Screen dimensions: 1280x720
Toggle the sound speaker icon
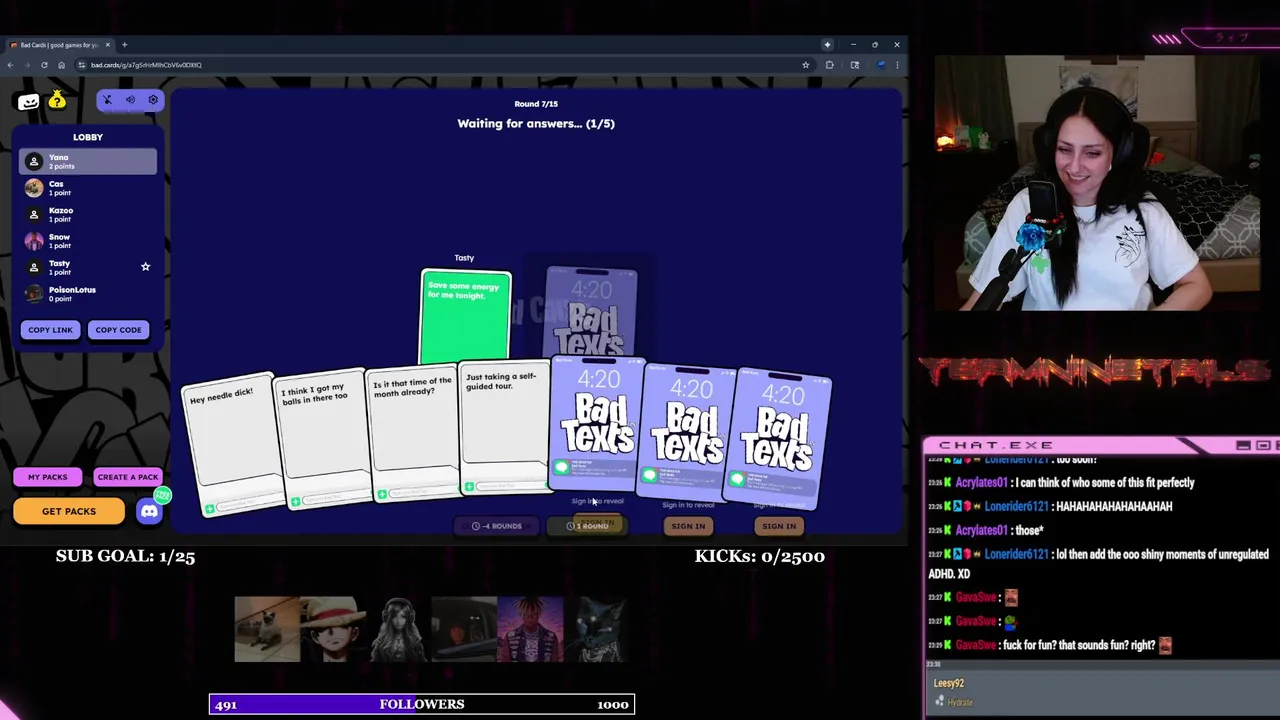click(x=130, y=100)
